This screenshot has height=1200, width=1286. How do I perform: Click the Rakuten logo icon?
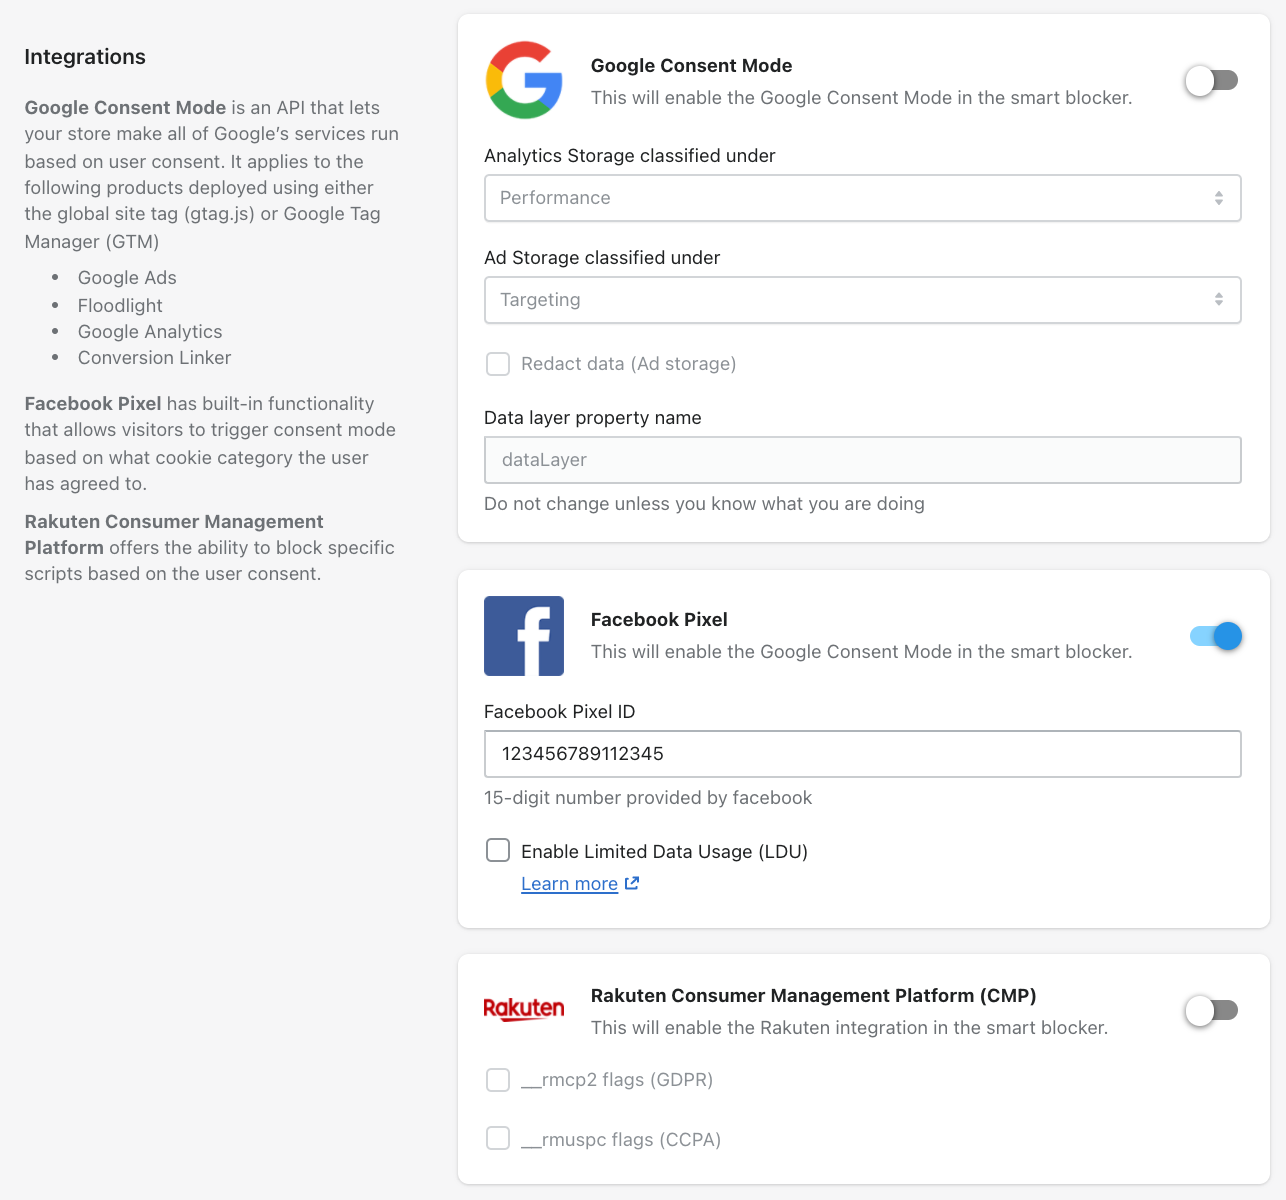pyautogui.click(x=524, y=1009)
